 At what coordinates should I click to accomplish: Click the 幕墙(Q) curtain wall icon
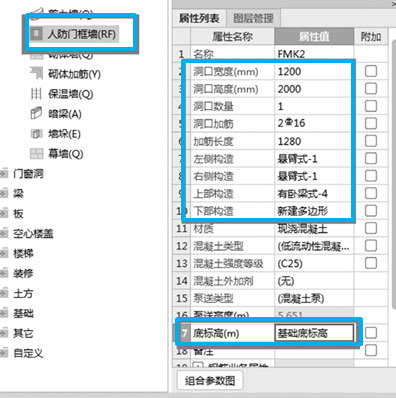36,154
